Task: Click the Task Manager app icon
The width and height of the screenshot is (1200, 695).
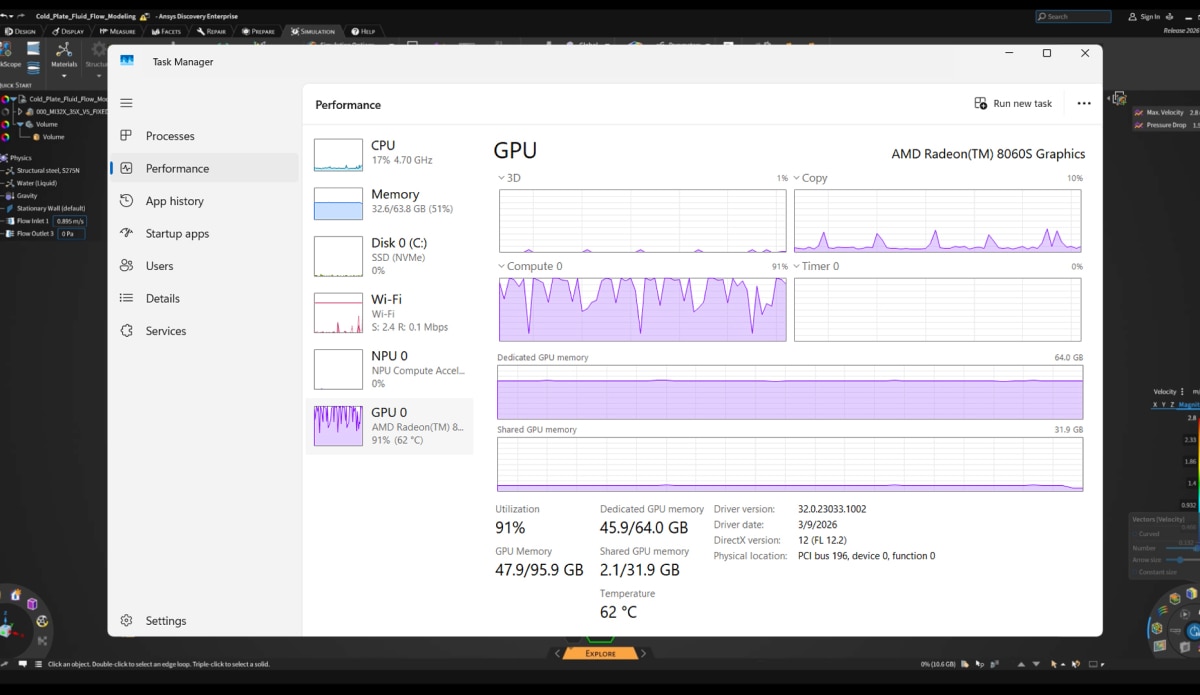Action: [126, 61]
